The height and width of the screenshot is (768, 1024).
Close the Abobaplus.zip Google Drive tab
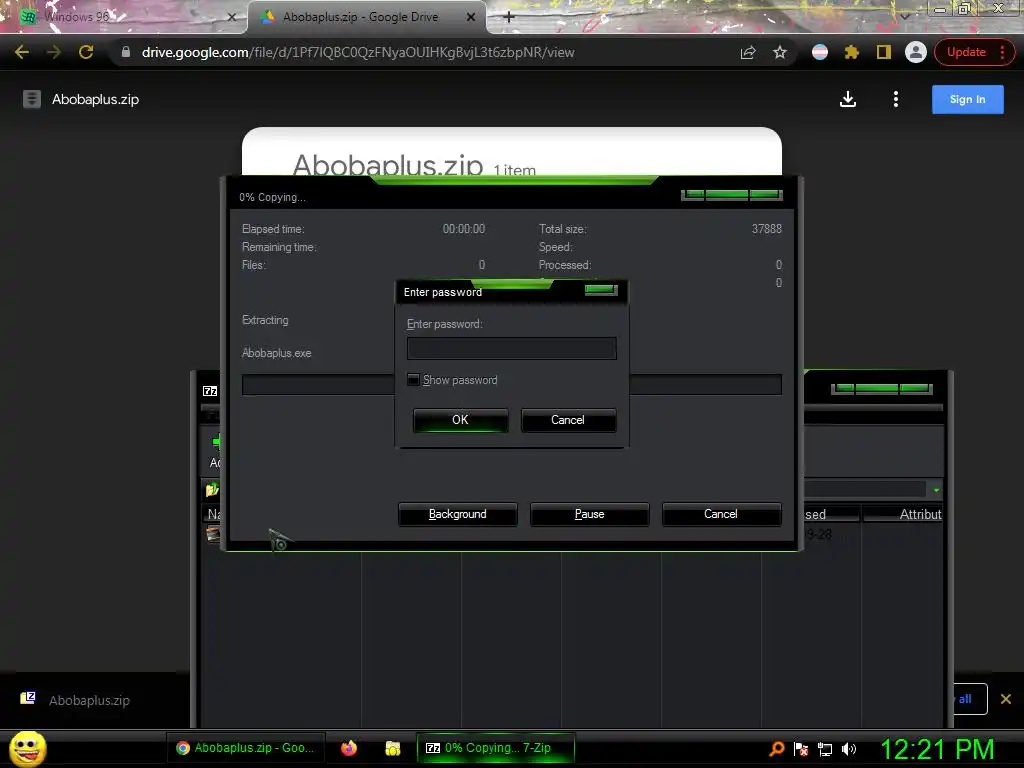(x=471, y=17)
